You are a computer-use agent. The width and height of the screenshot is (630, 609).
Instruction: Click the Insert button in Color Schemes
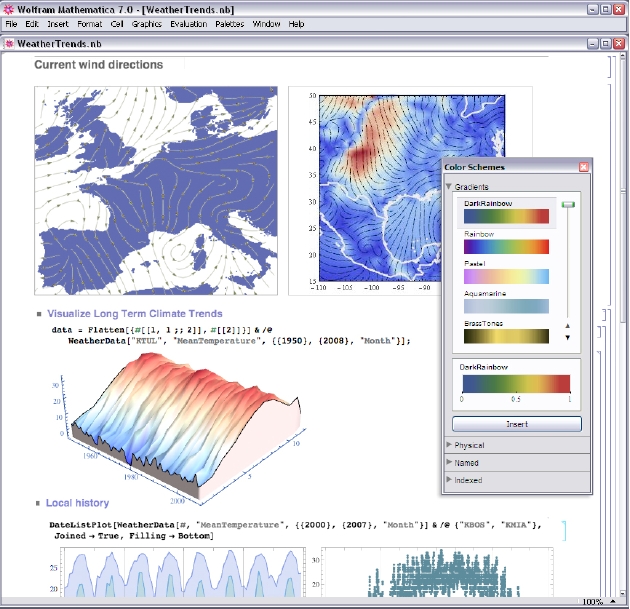tap(517, 424)
